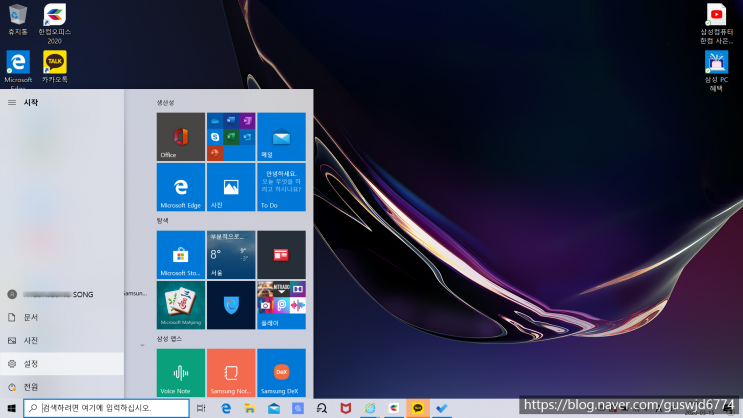
Task: Open the Office tile
Action: click(x=181, y=137)
